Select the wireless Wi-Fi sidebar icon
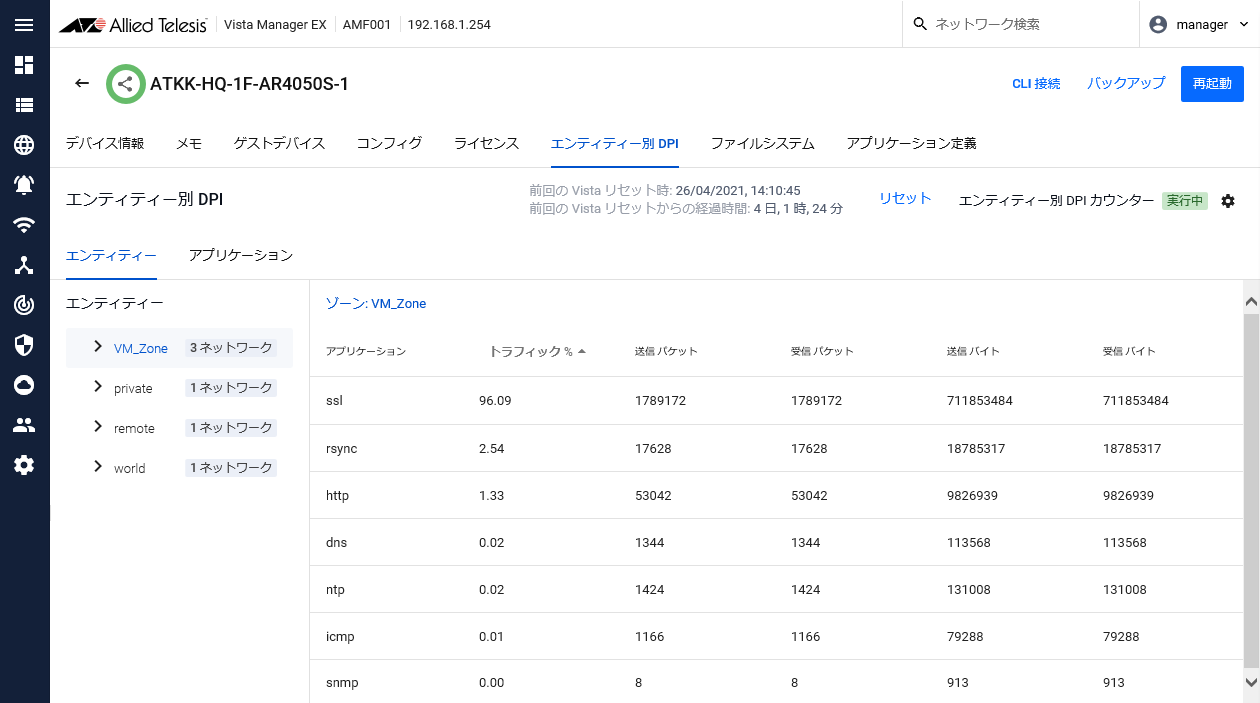1260x703 pixels. (x=24, y=225)
